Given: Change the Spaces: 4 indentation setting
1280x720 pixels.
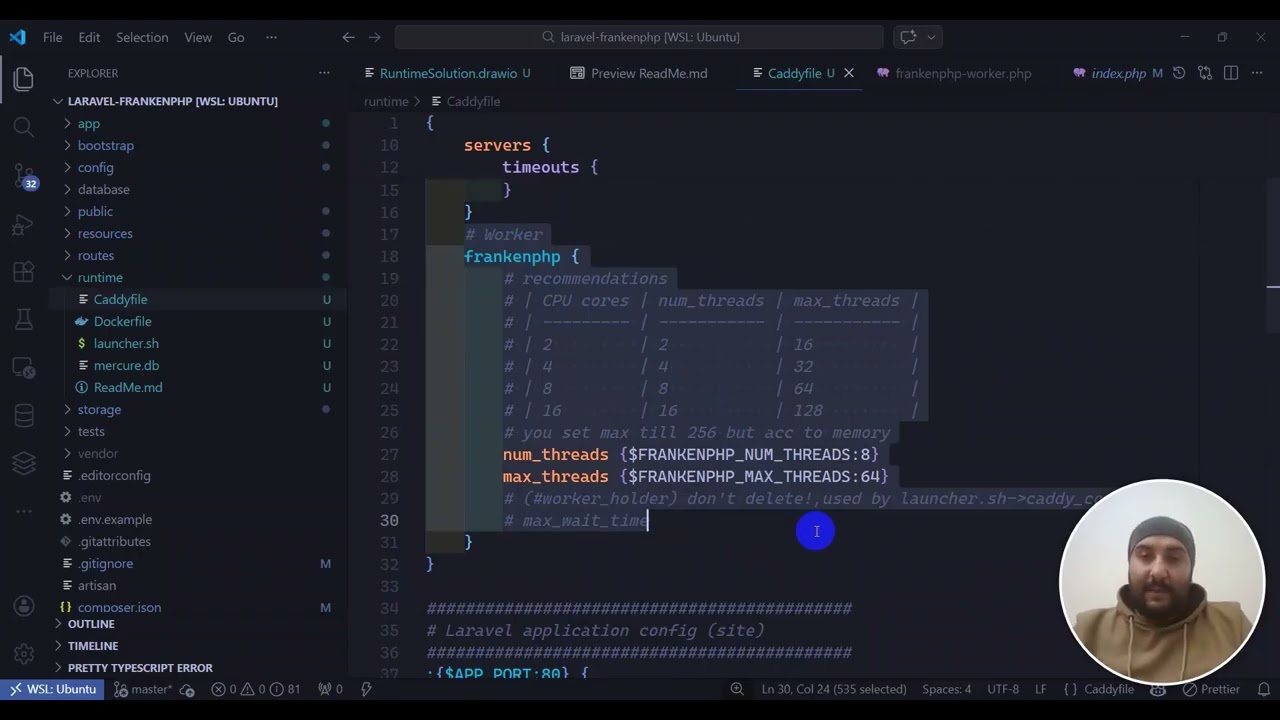Looking at the screenshot, I should 946,689.
